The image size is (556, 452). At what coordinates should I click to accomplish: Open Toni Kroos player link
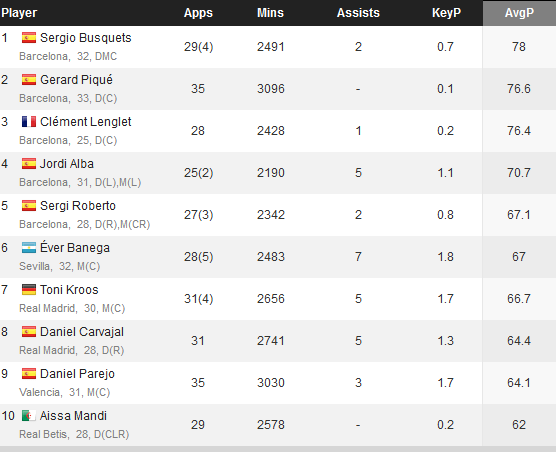69,290
